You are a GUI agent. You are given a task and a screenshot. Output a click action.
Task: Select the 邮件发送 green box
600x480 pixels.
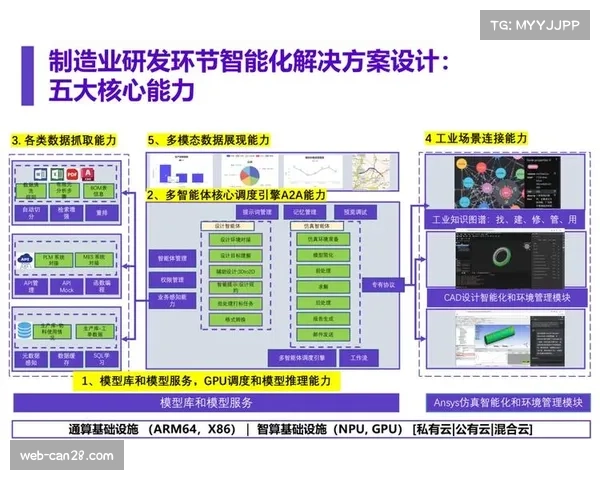click(323, 334)
